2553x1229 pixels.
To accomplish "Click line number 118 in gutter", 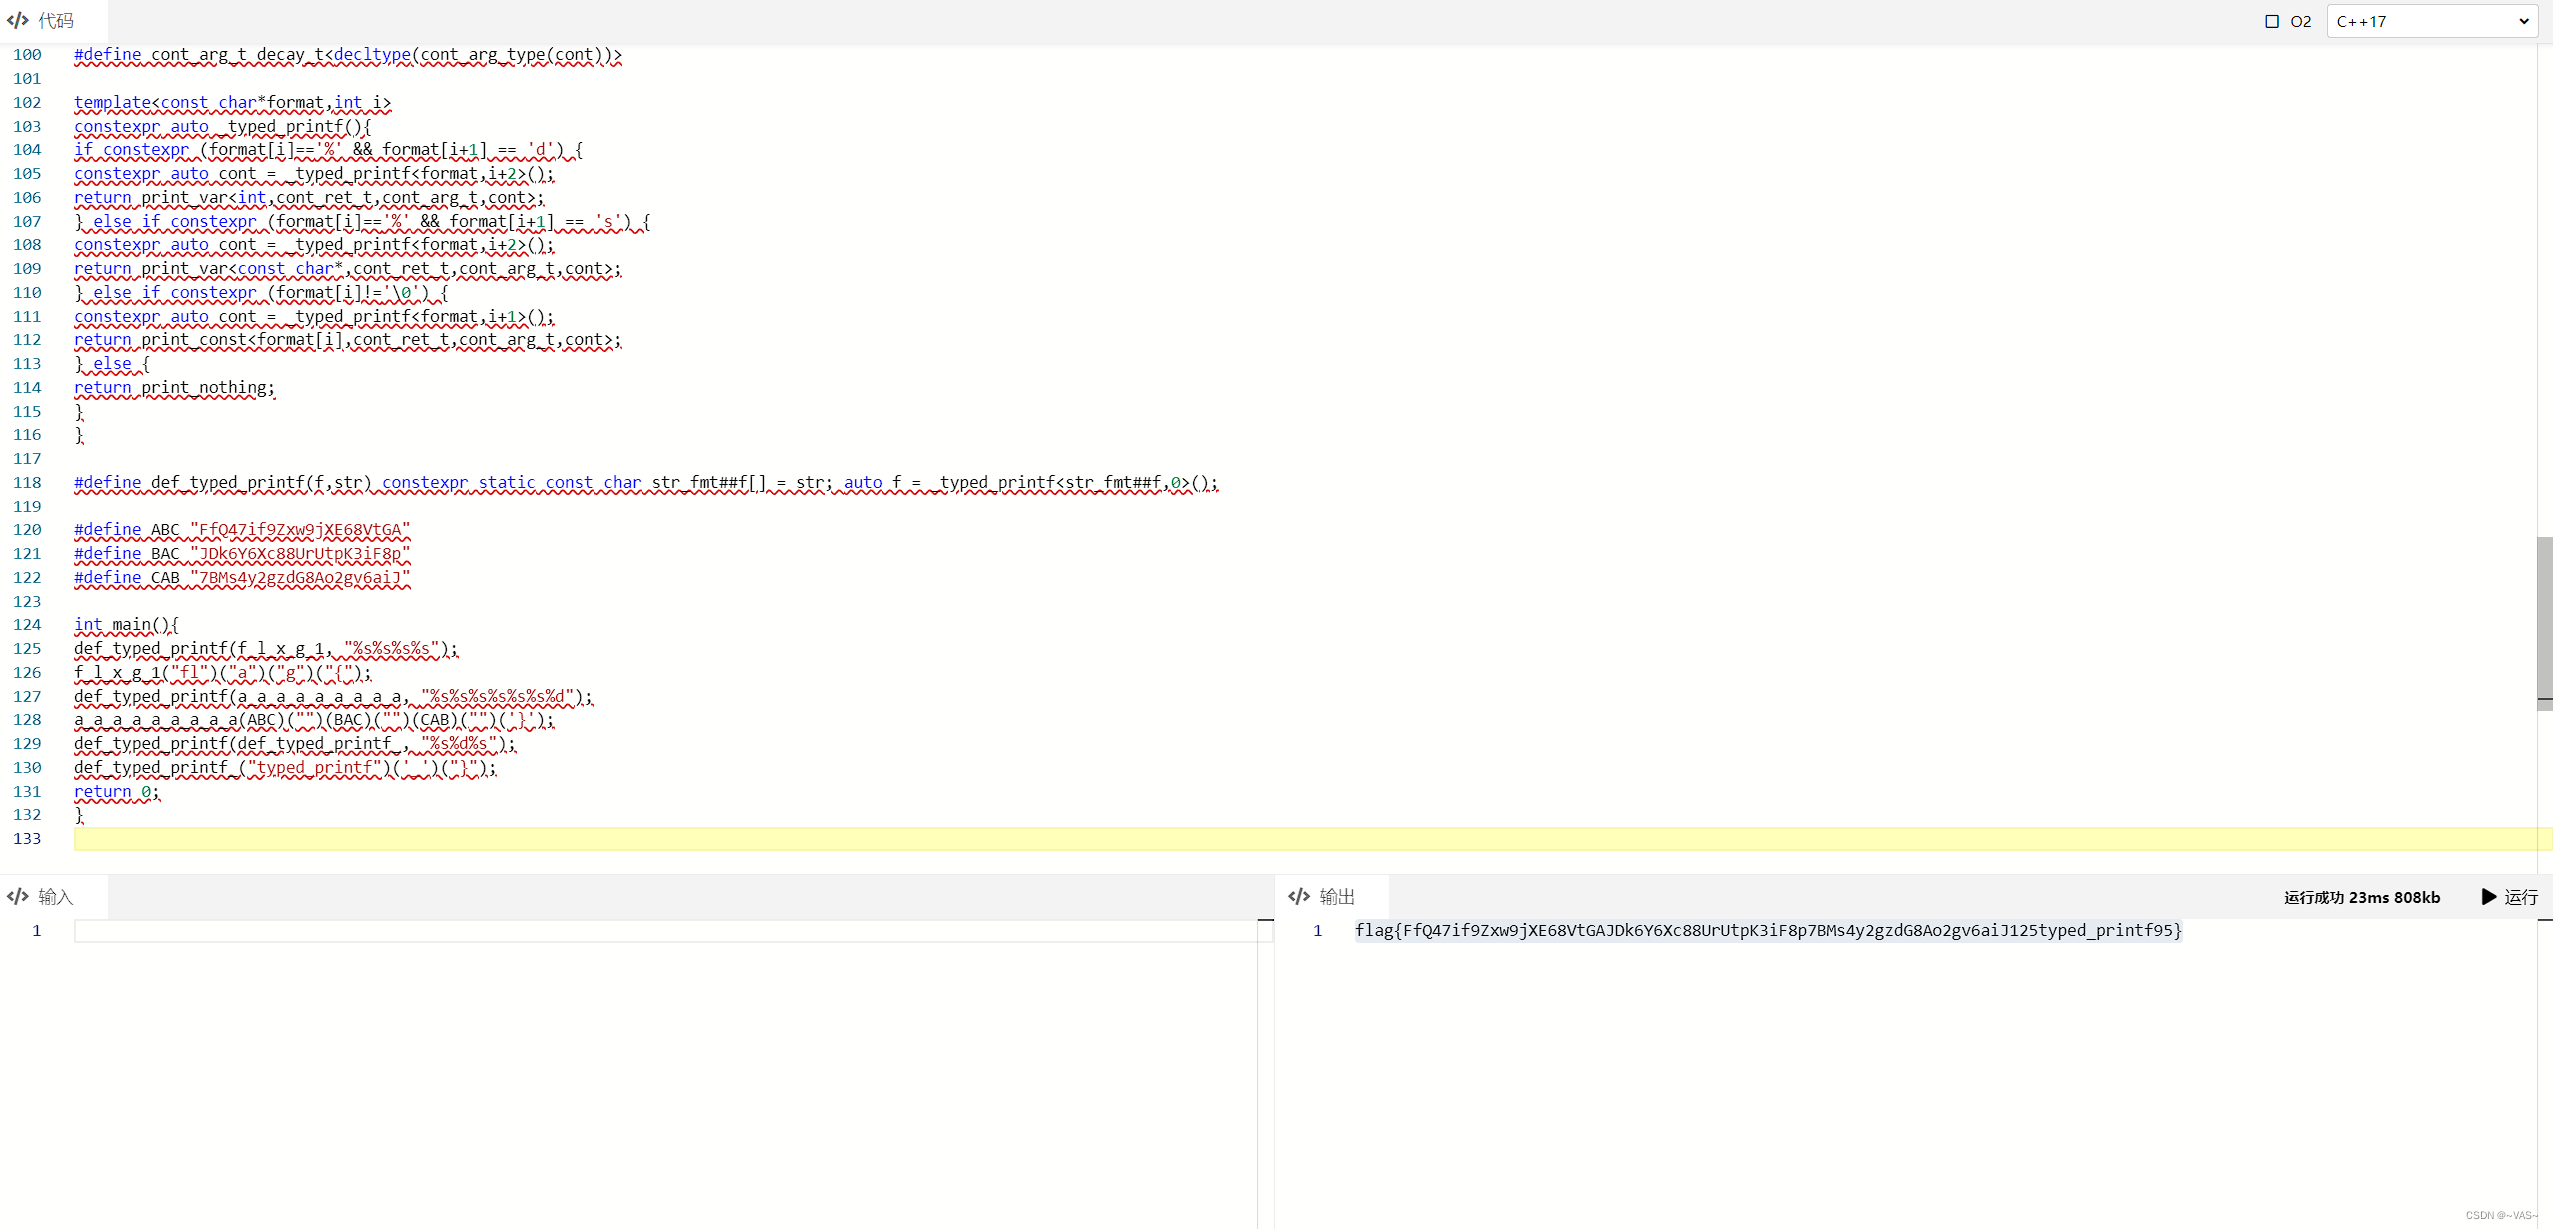I will pos(27,483).
